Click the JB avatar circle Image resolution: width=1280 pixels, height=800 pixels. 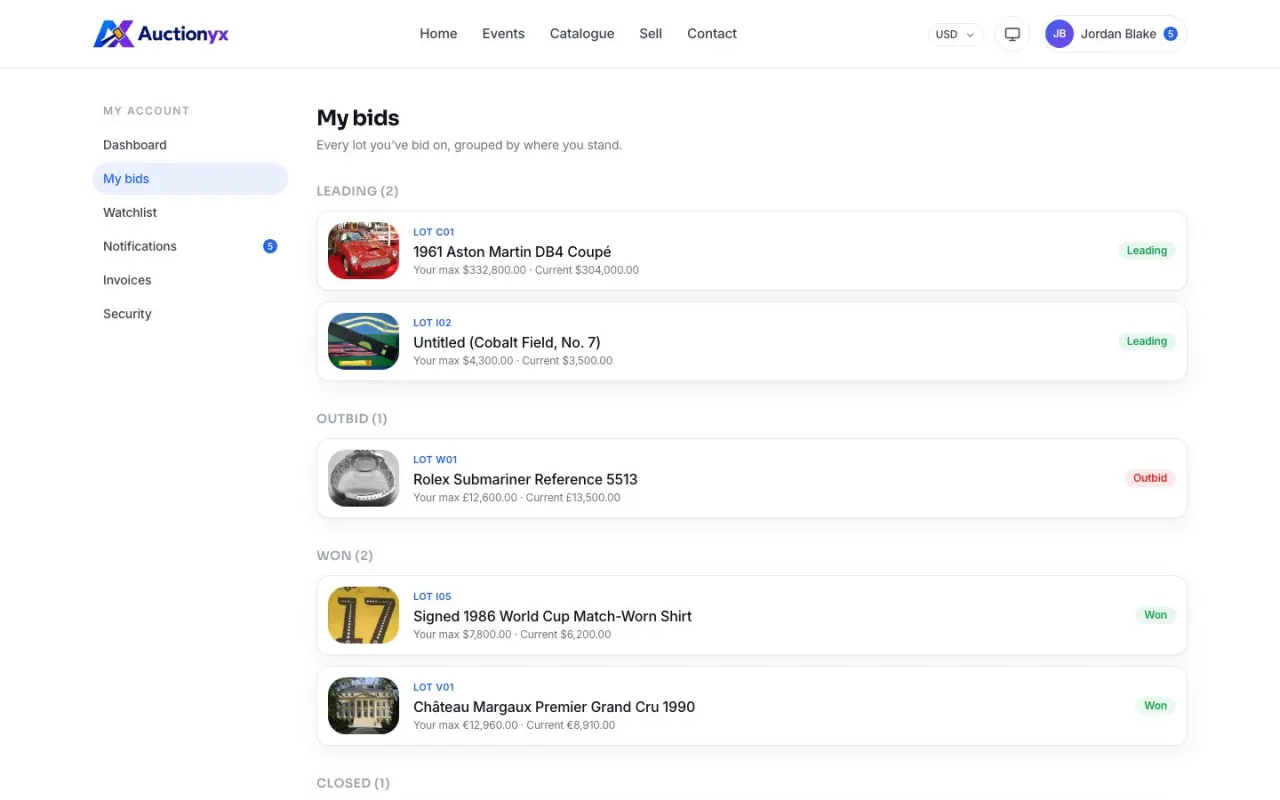point(1059,34)
